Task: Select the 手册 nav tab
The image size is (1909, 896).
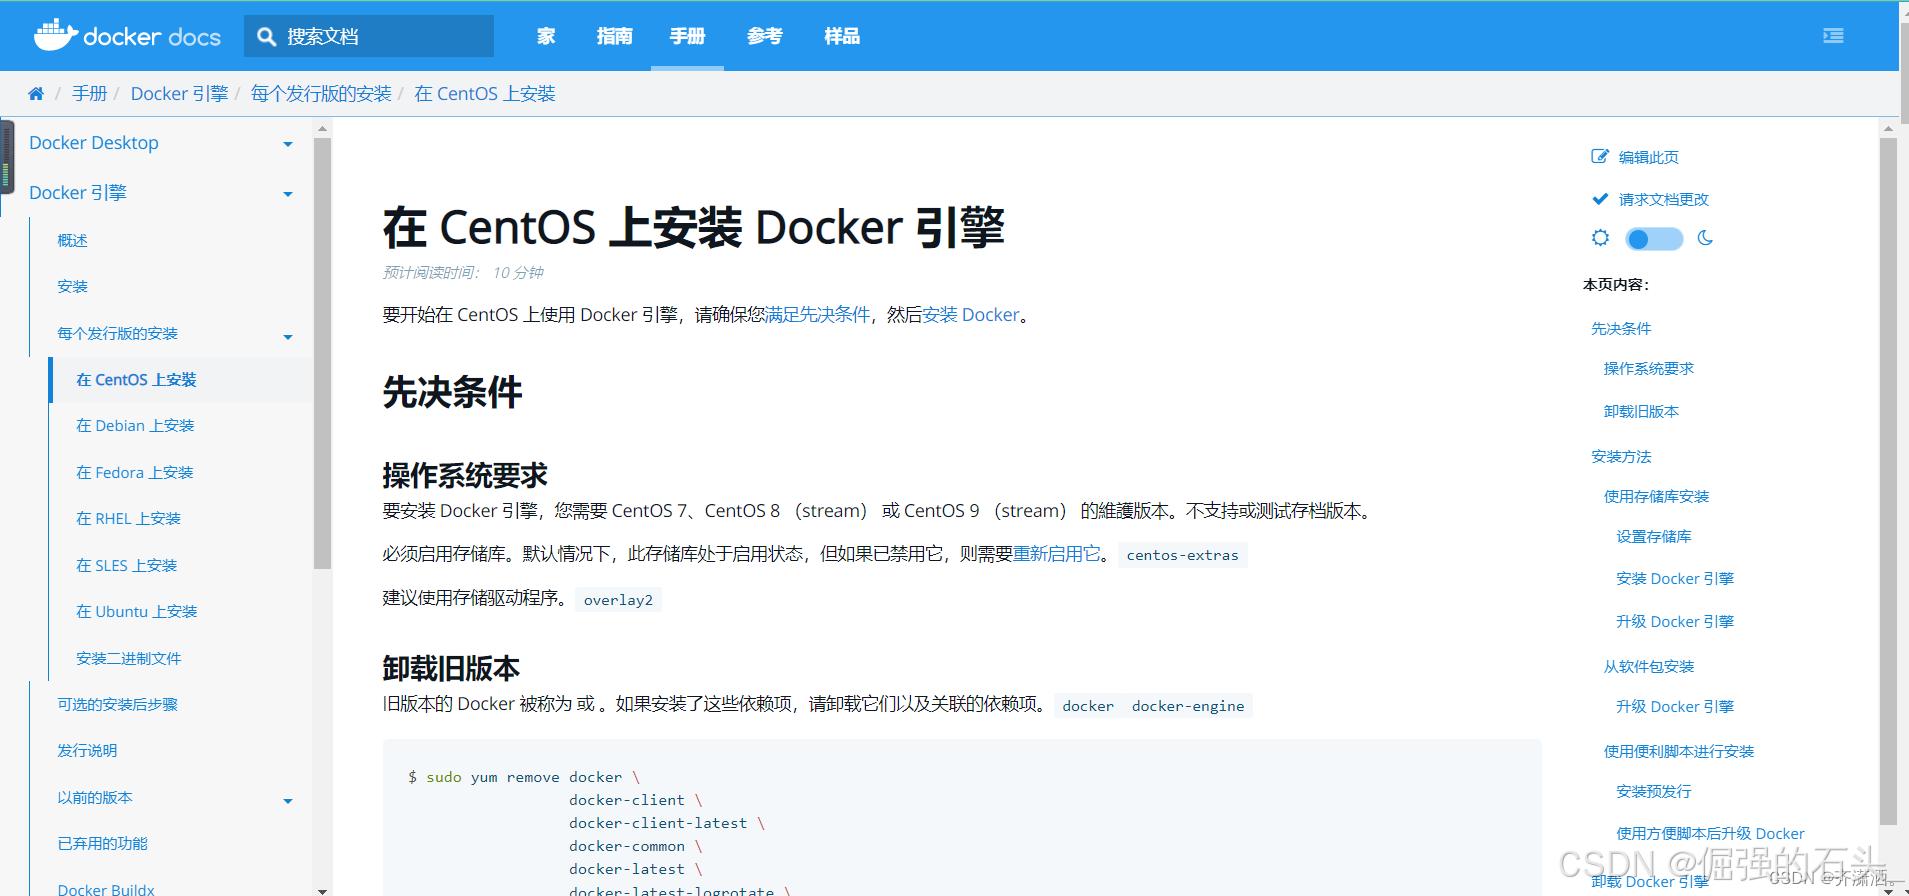Action: tap(687, 36)
